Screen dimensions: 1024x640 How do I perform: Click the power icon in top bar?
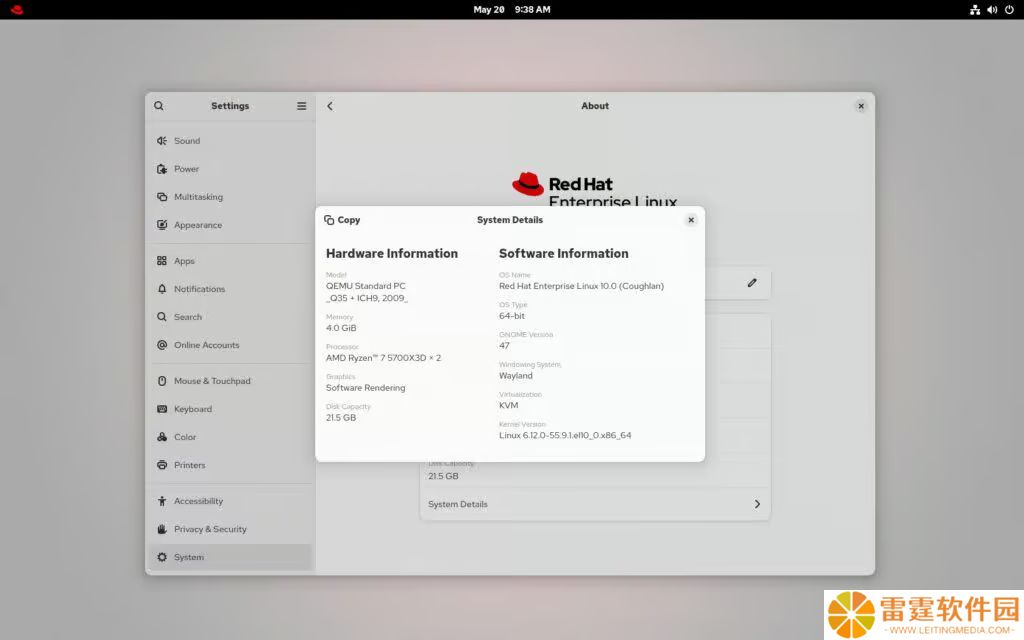tap(1009, 9)
